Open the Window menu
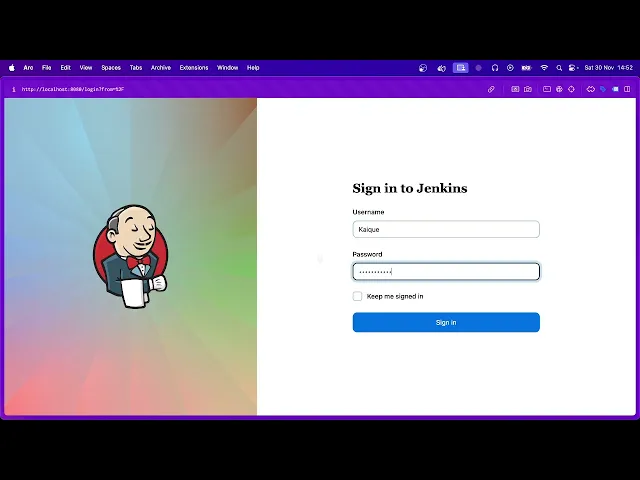Image resolution: width=640 pixels, height=480 pixels. click(227, 68)
